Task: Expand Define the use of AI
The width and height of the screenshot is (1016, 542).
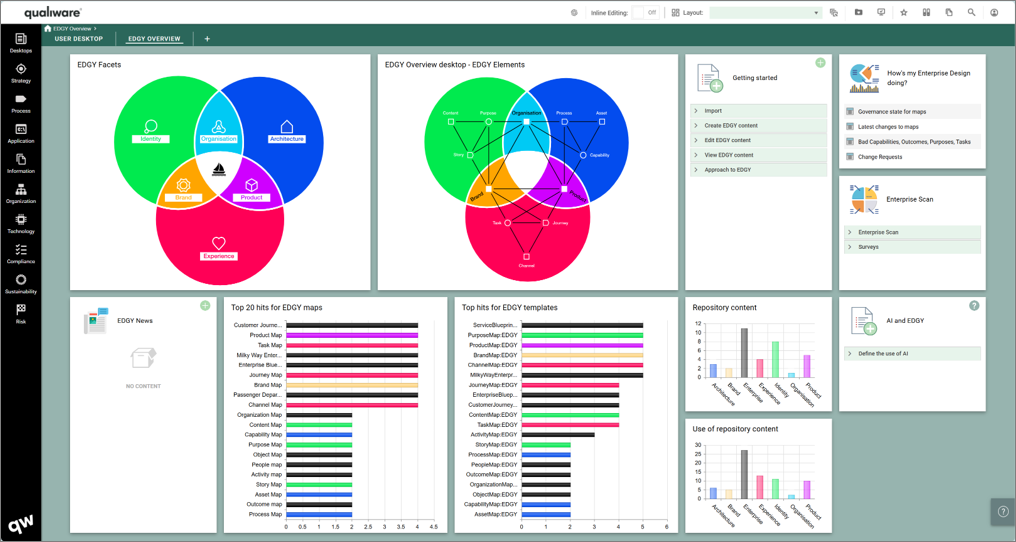Action: [x=912, y=353]
